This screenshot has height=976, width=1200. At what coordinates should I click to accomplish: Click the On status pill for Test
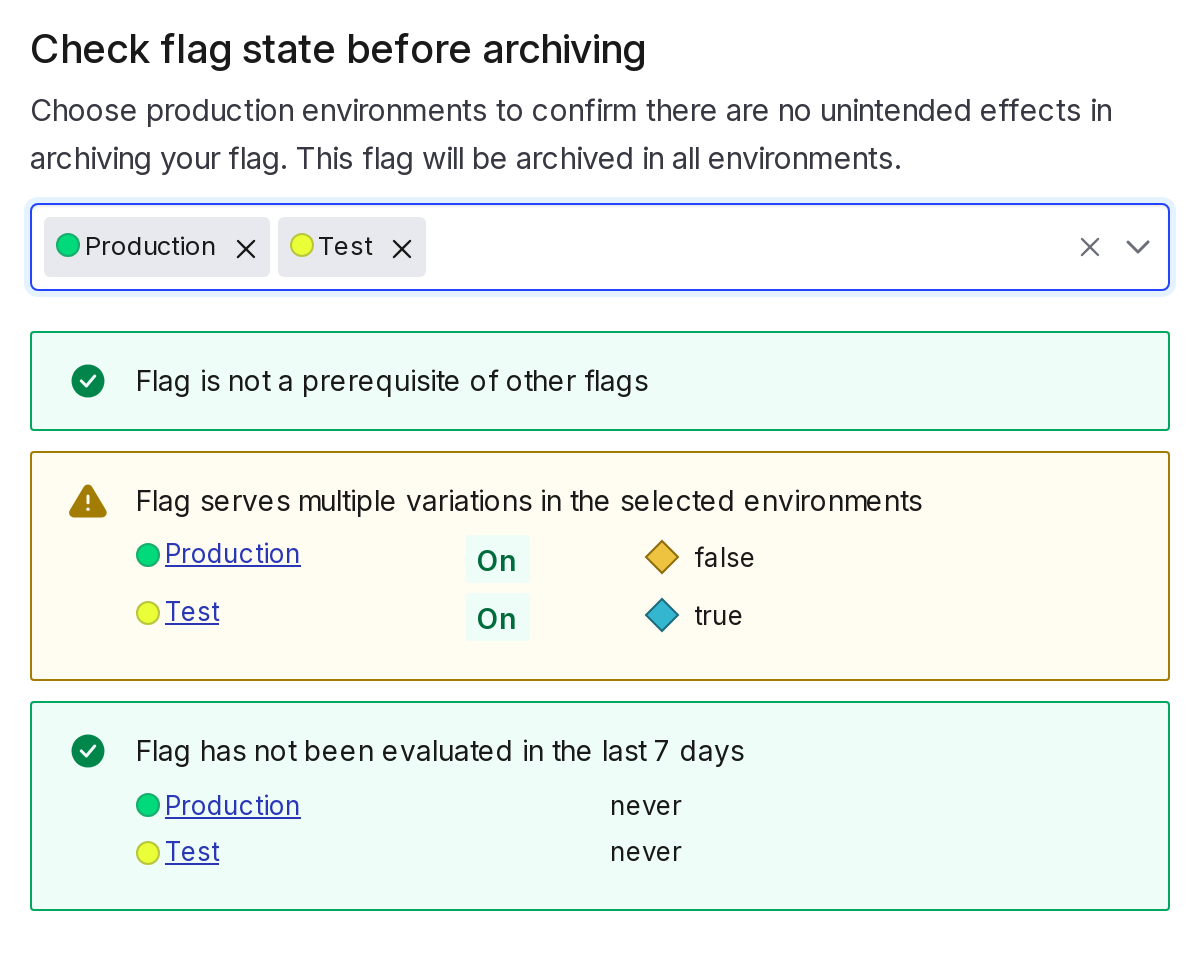point(497,617)
